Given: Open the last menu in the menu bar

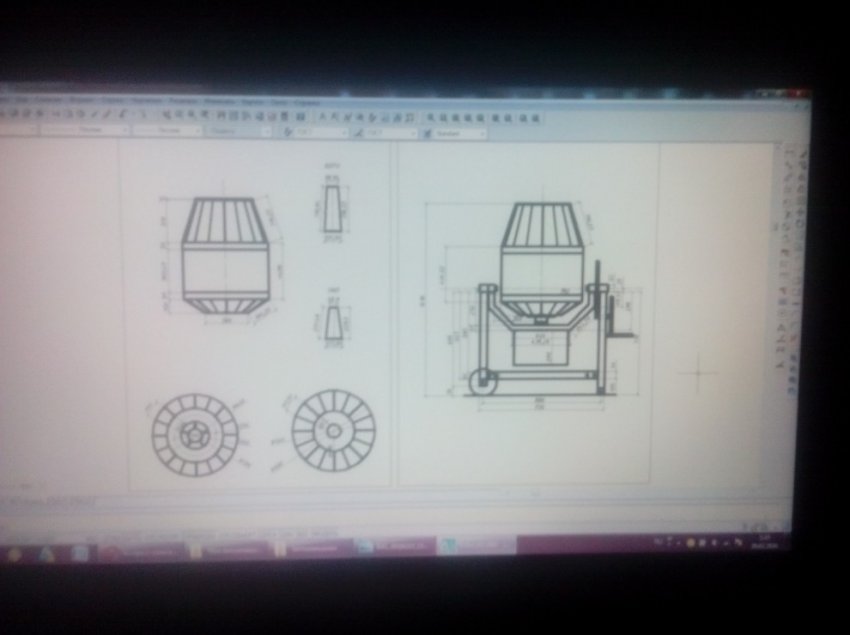Looking at the screenshot, I should (x=307, y=103).
